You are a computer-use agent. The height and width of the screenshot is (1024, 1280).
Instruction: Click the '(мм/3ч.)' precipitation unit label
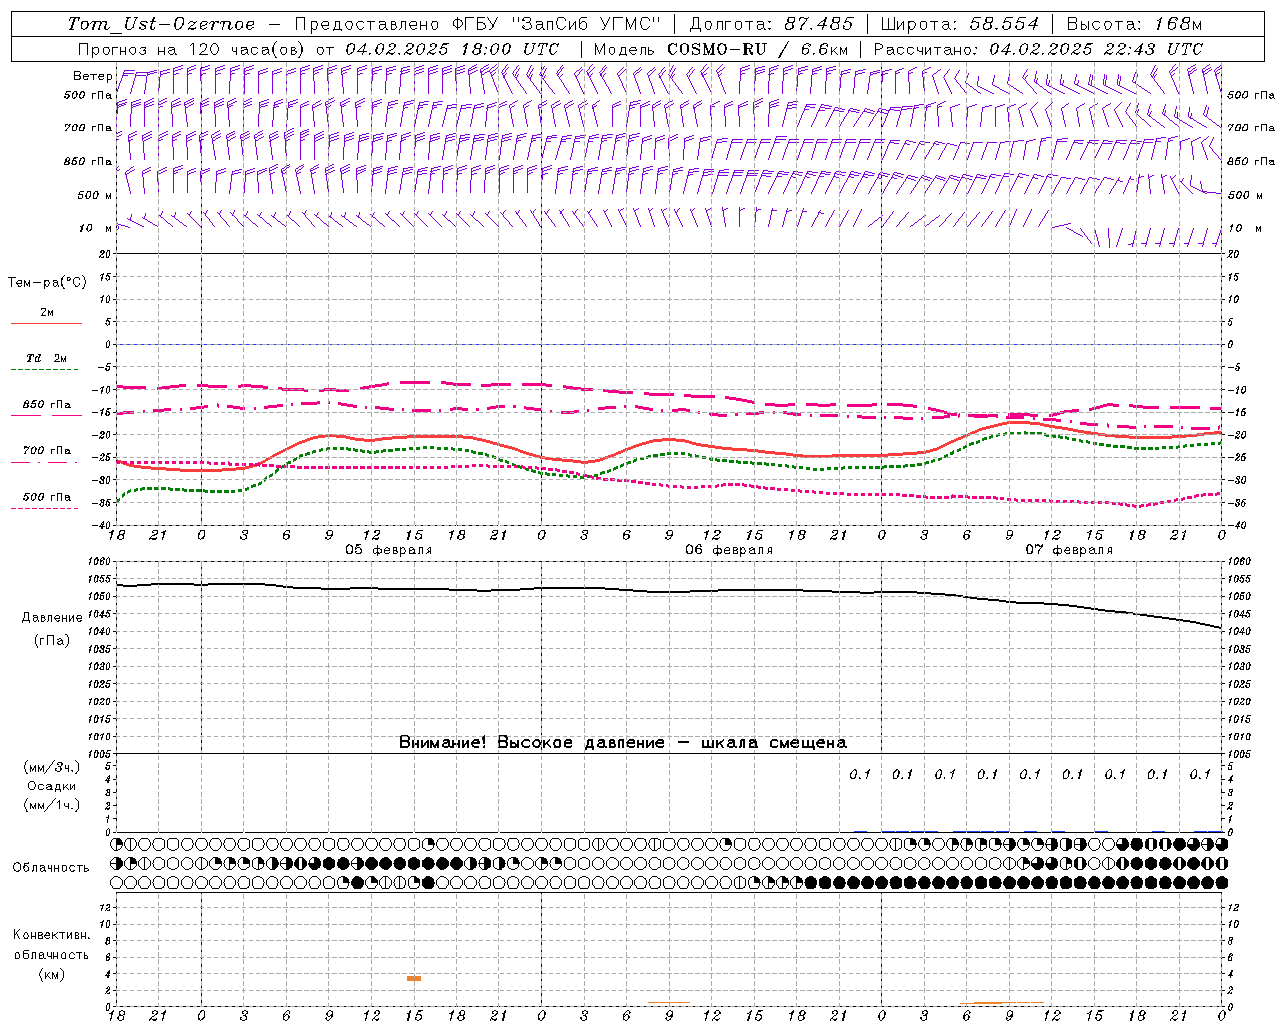tap(51, 767)
